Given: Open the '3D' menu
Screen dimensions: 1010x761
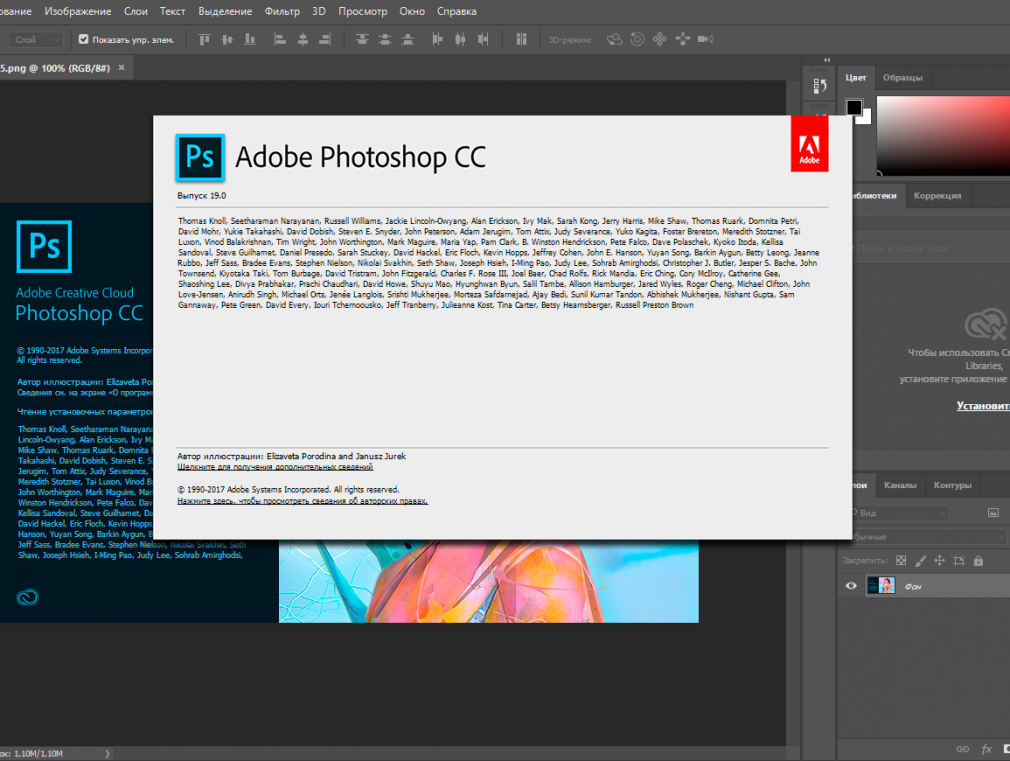Looking at the screenshot, I should [x=319, y=12].
